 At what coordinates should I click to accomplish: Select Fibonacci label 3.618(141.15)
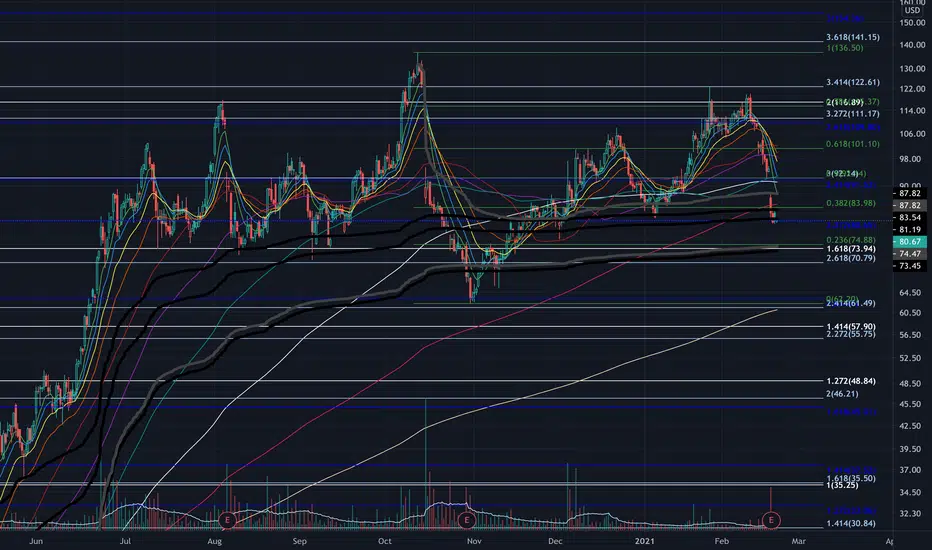(852, 37)
